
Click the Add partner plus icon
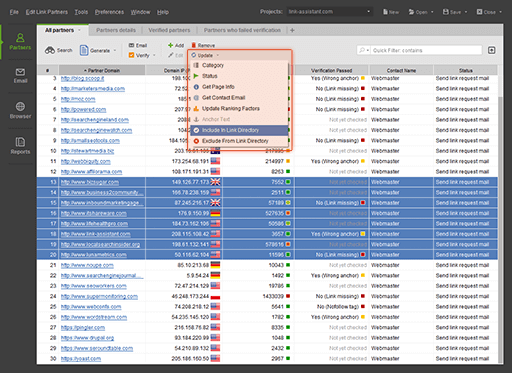(170, 45)
